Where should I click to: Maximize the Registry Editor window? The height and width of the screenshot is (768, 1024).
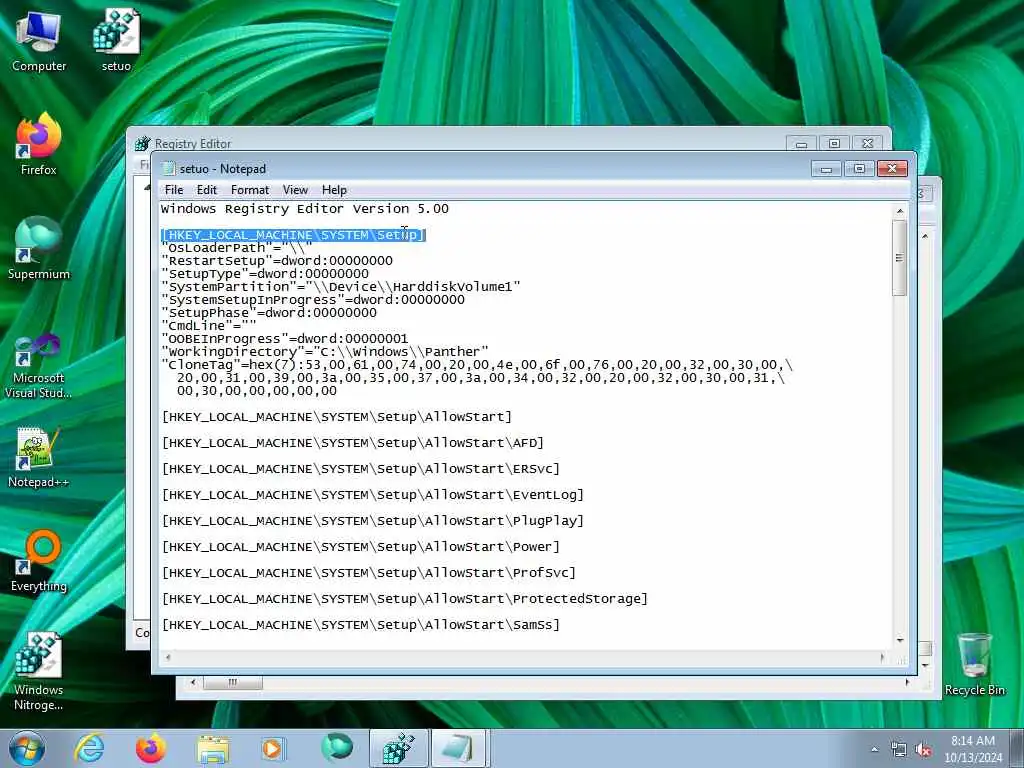(x=834, y=143)
